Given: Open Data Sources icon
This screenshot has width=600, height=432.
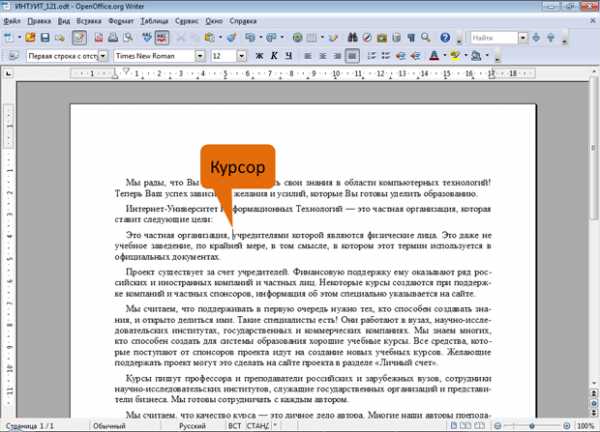Looking at the screenshot, I should [x=396, y=37].
